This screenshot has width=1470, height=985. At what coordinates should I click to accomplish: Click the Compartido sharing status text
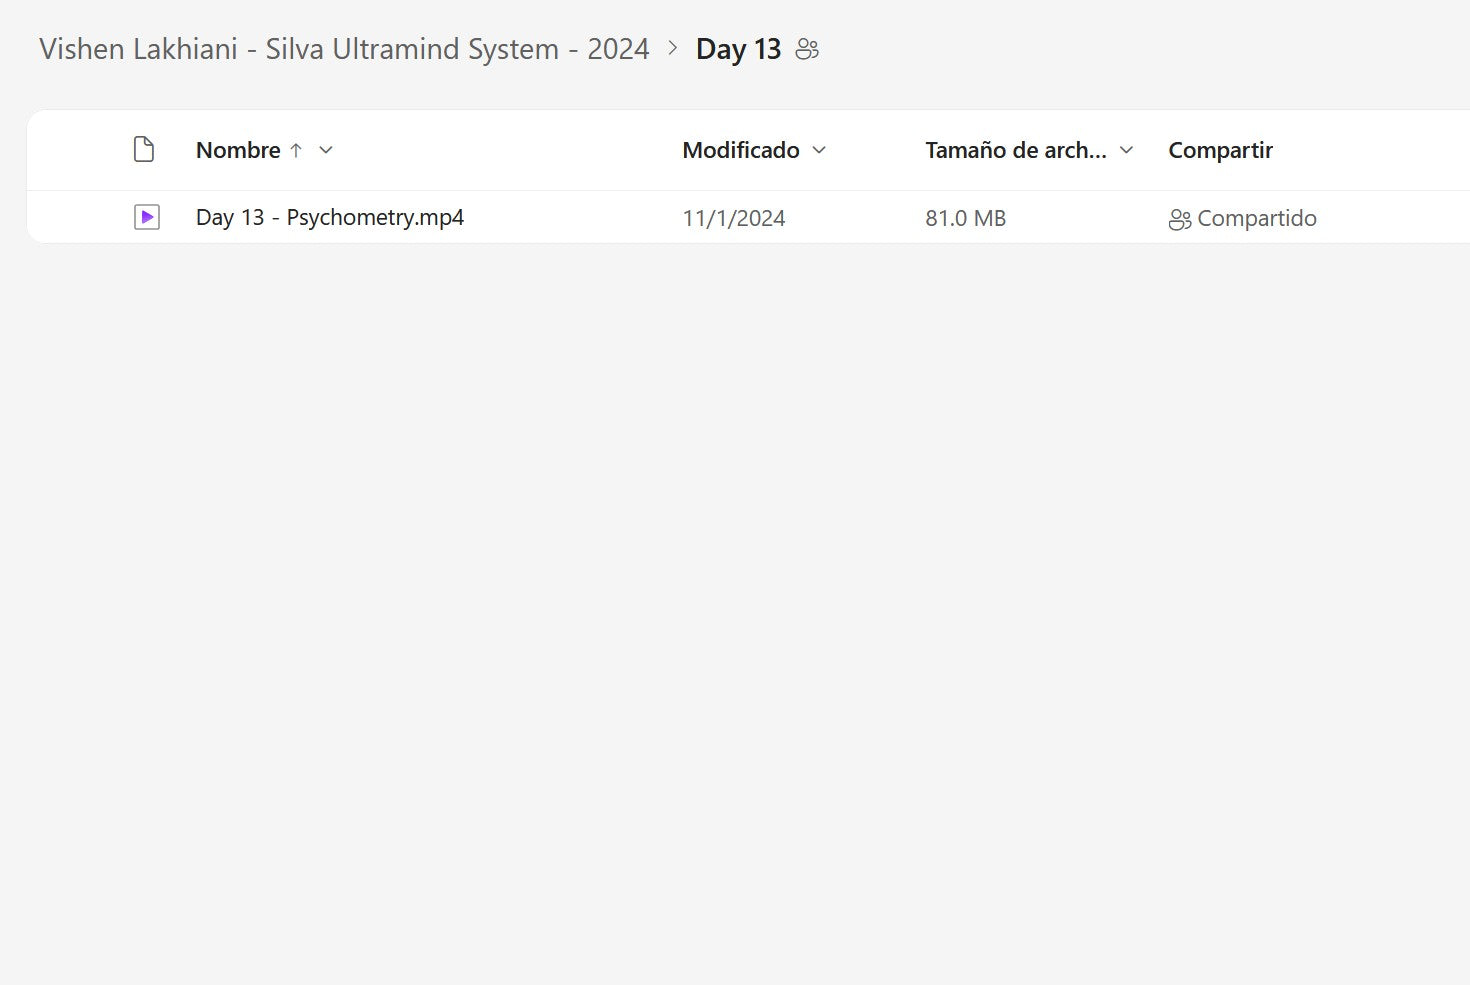point(1257,218)
